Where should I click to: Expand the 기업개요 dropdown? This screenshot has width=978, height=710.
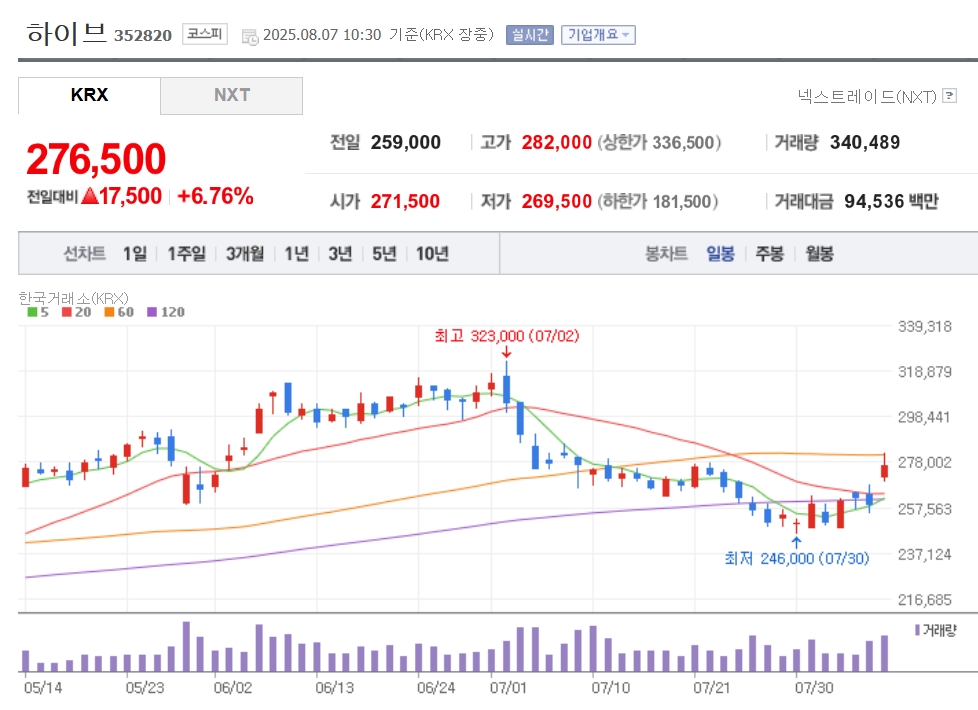[x=598, y=35]
